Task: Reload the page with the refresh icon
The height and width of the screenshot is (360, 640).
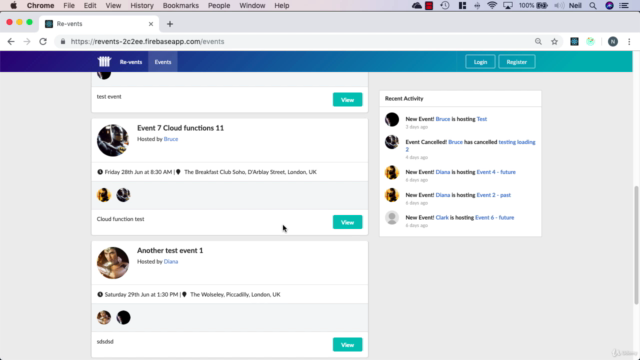Action: point(43,42)
